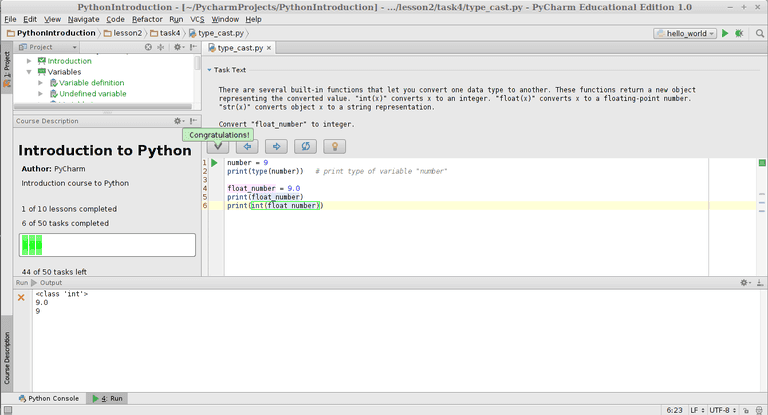Viewport: 768px width, 415px height.
Task: Expand the Introduction lesson node
Action: (29, 61)
